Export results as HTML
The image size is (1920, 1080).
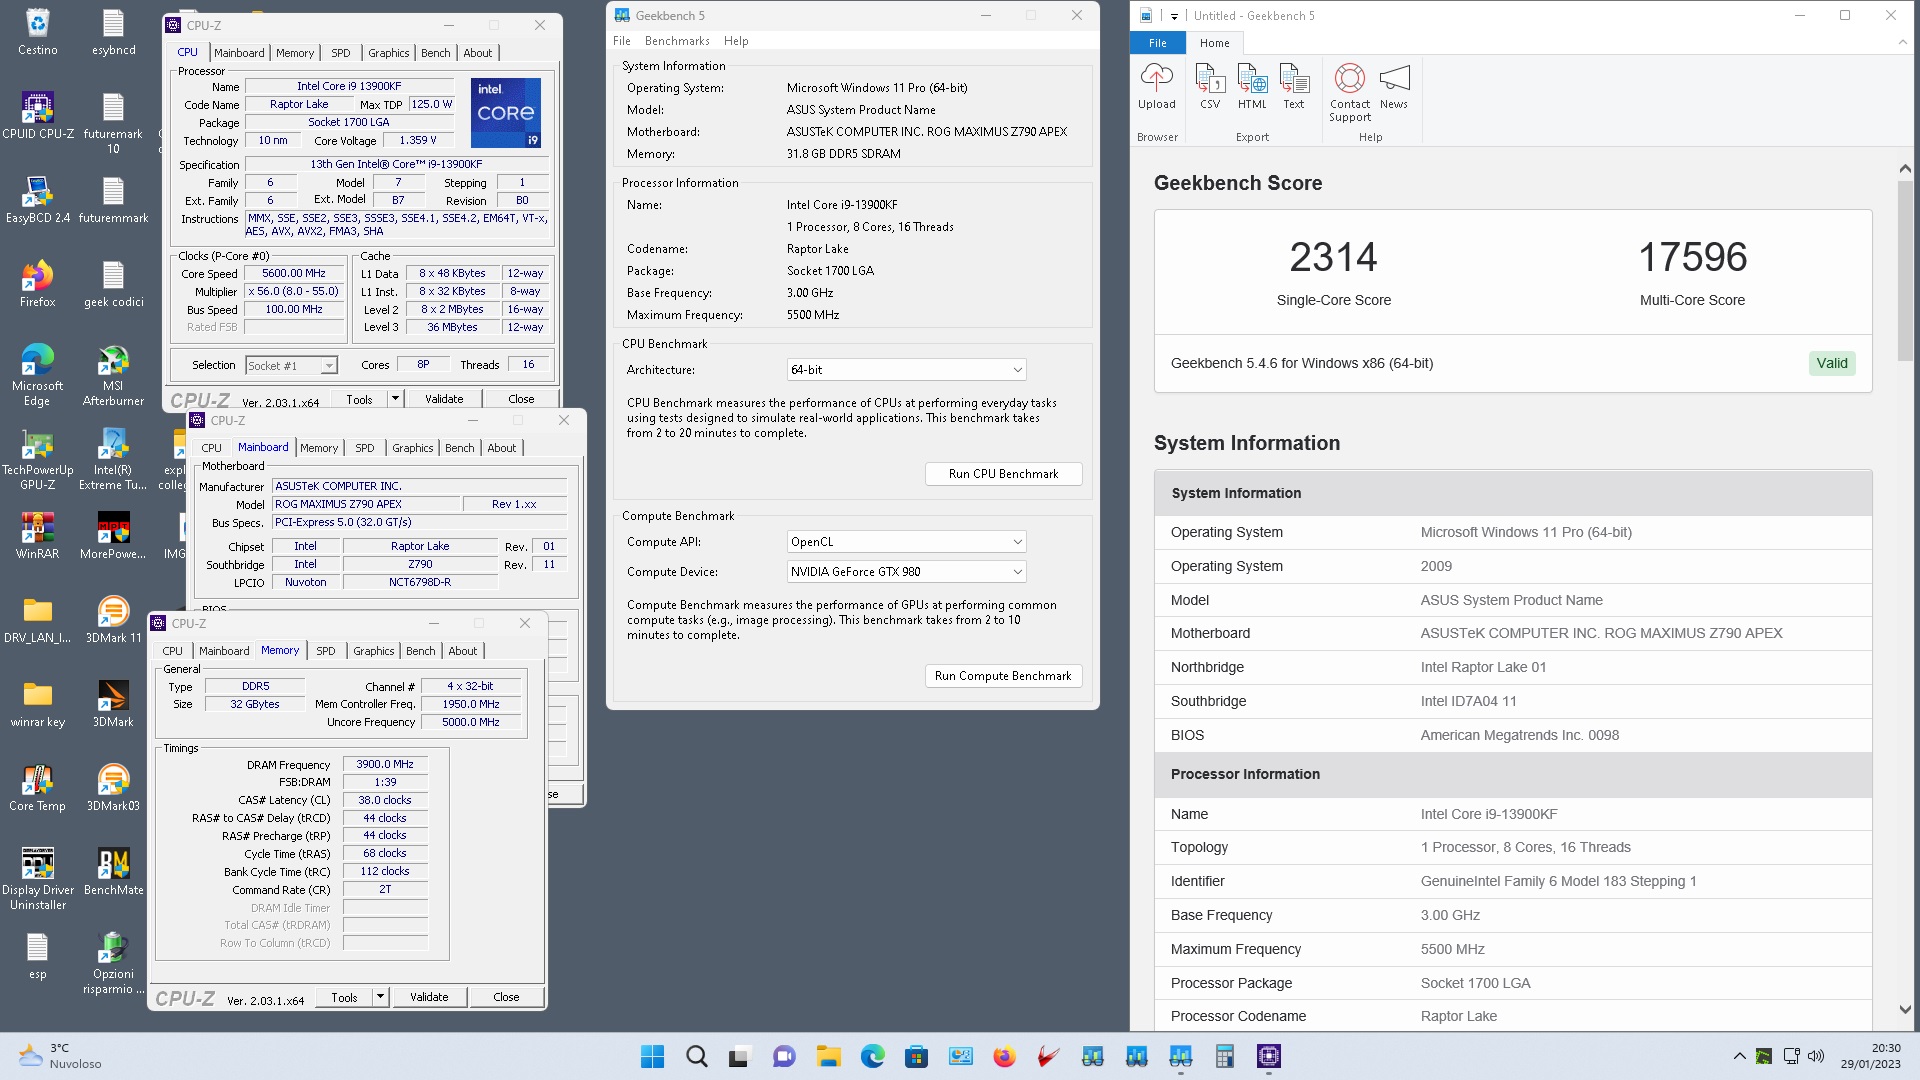tap(1252, 87)
